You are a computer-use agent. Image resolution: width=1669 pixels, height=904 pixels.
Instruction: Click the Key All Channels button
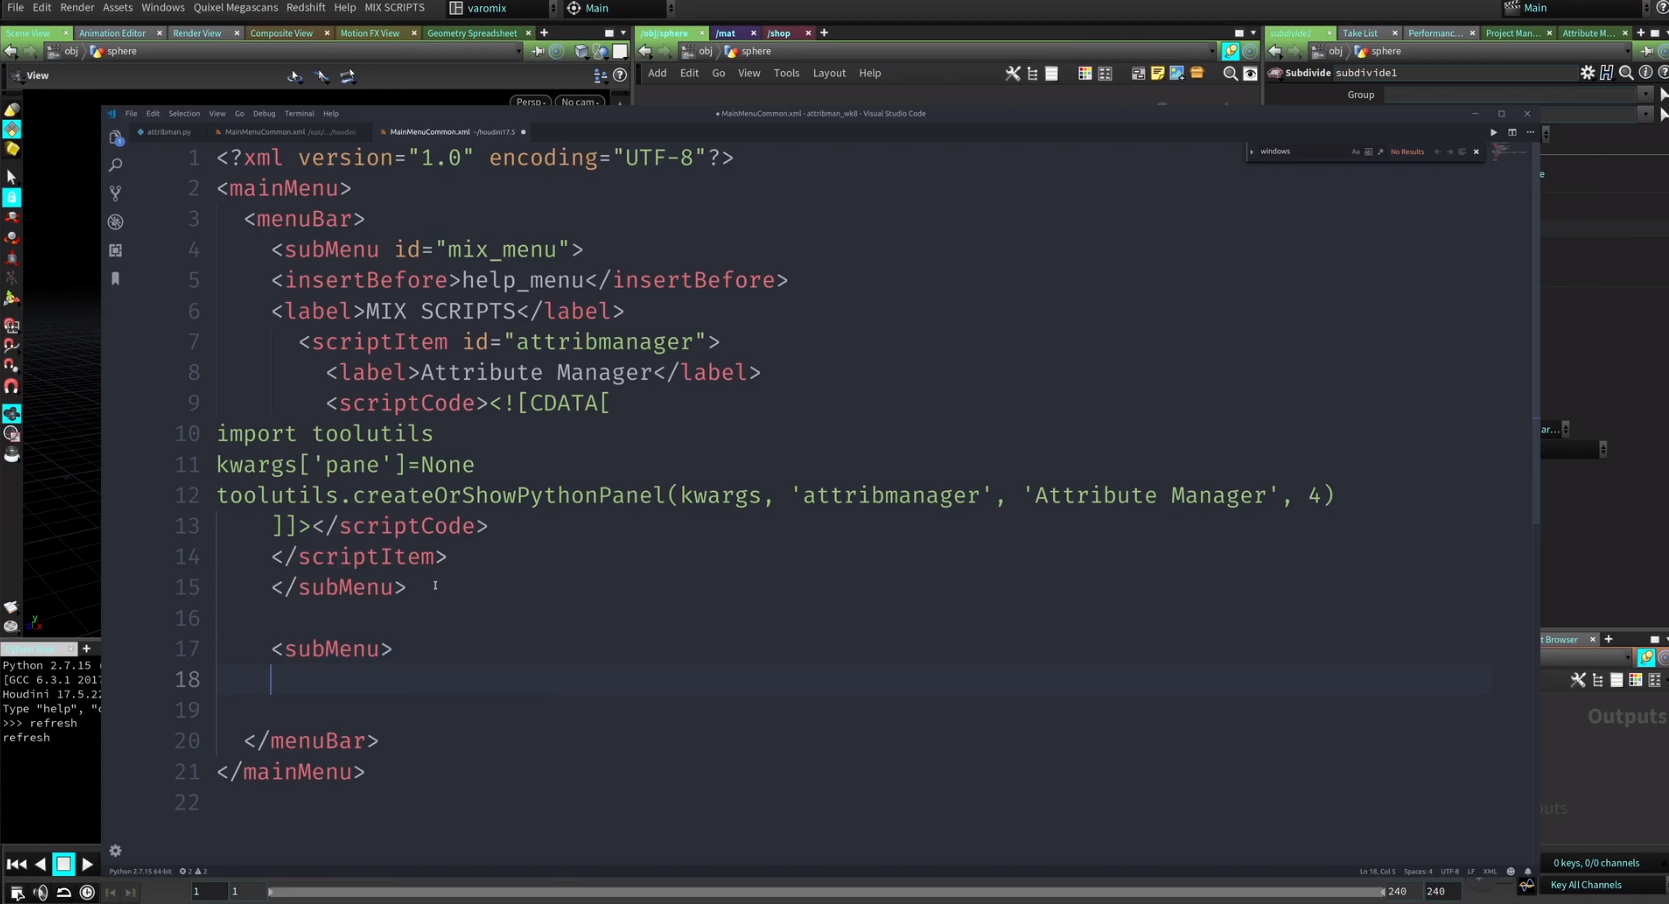click(x=1585, y=885)
